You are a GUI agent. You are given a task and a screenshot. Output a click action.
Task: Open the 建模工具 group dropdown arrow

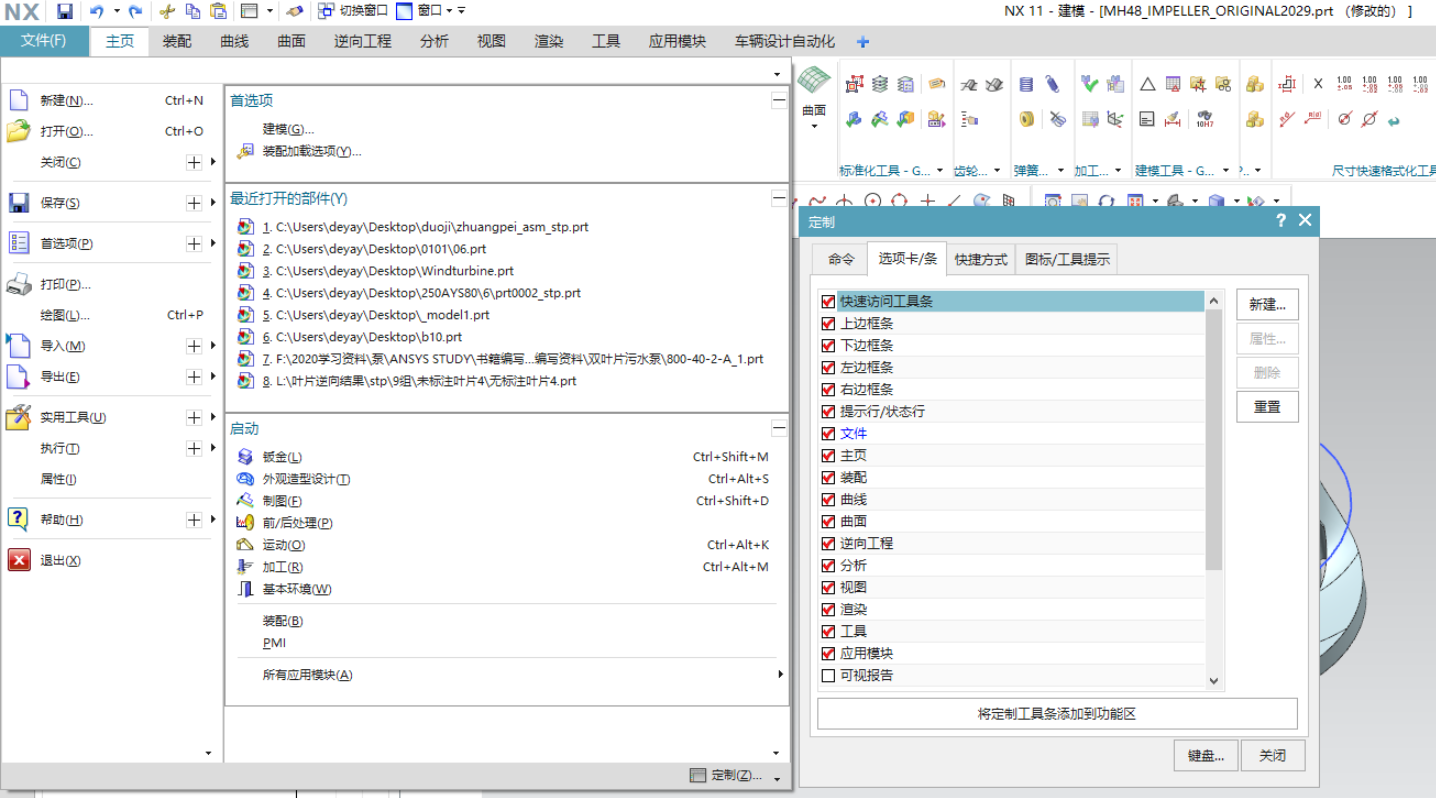tap(1225, 171)
